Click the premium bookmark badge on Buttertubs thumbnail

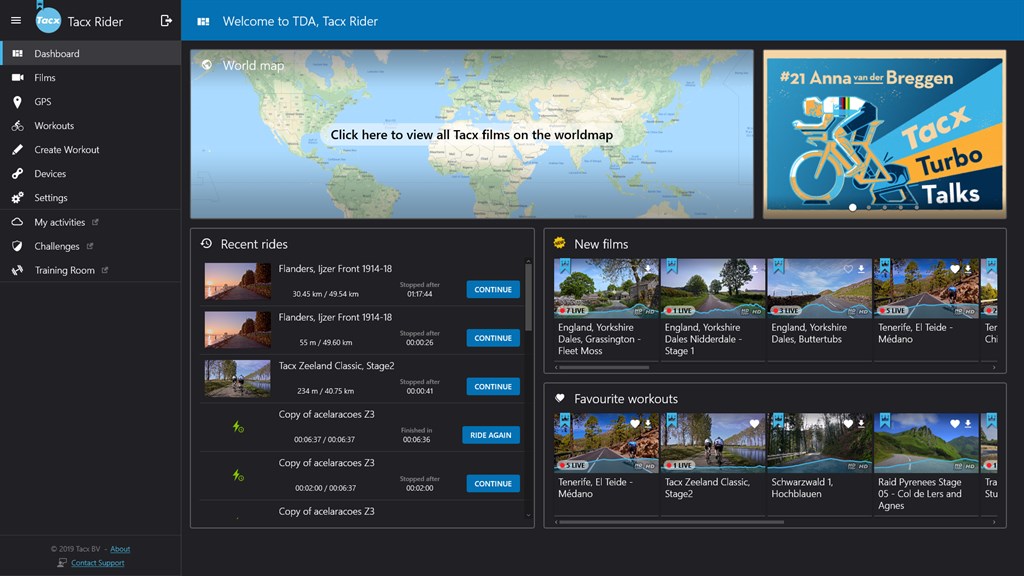pyautogui.click(x=778, y=266)
